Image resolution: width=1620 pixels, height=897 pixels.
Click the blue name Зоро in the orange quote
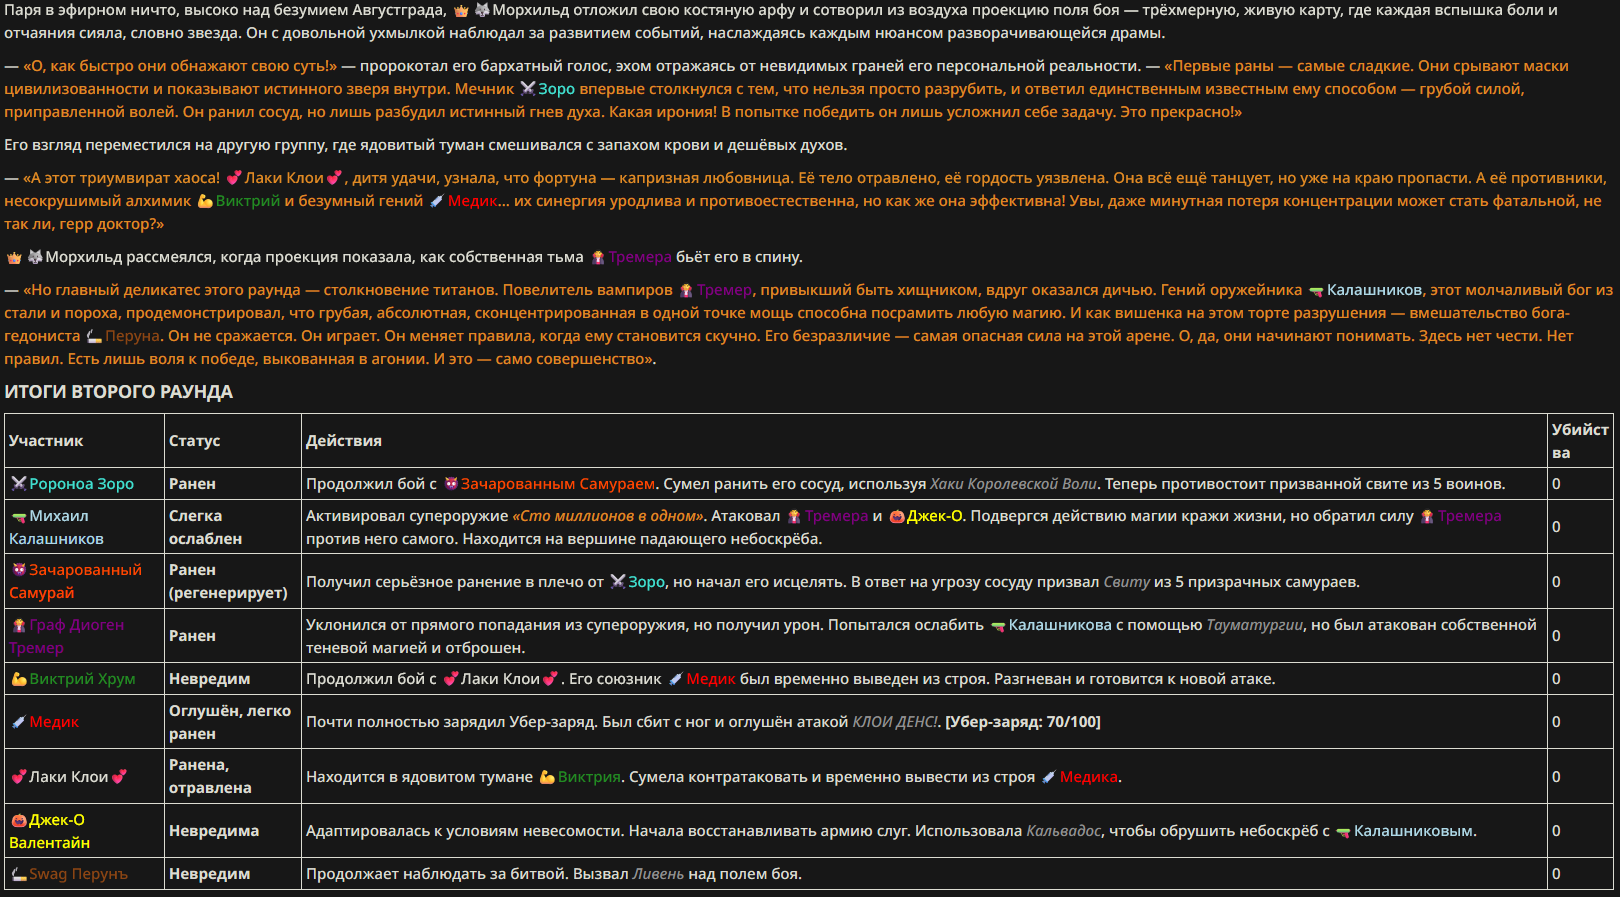(x=557, y=89)
